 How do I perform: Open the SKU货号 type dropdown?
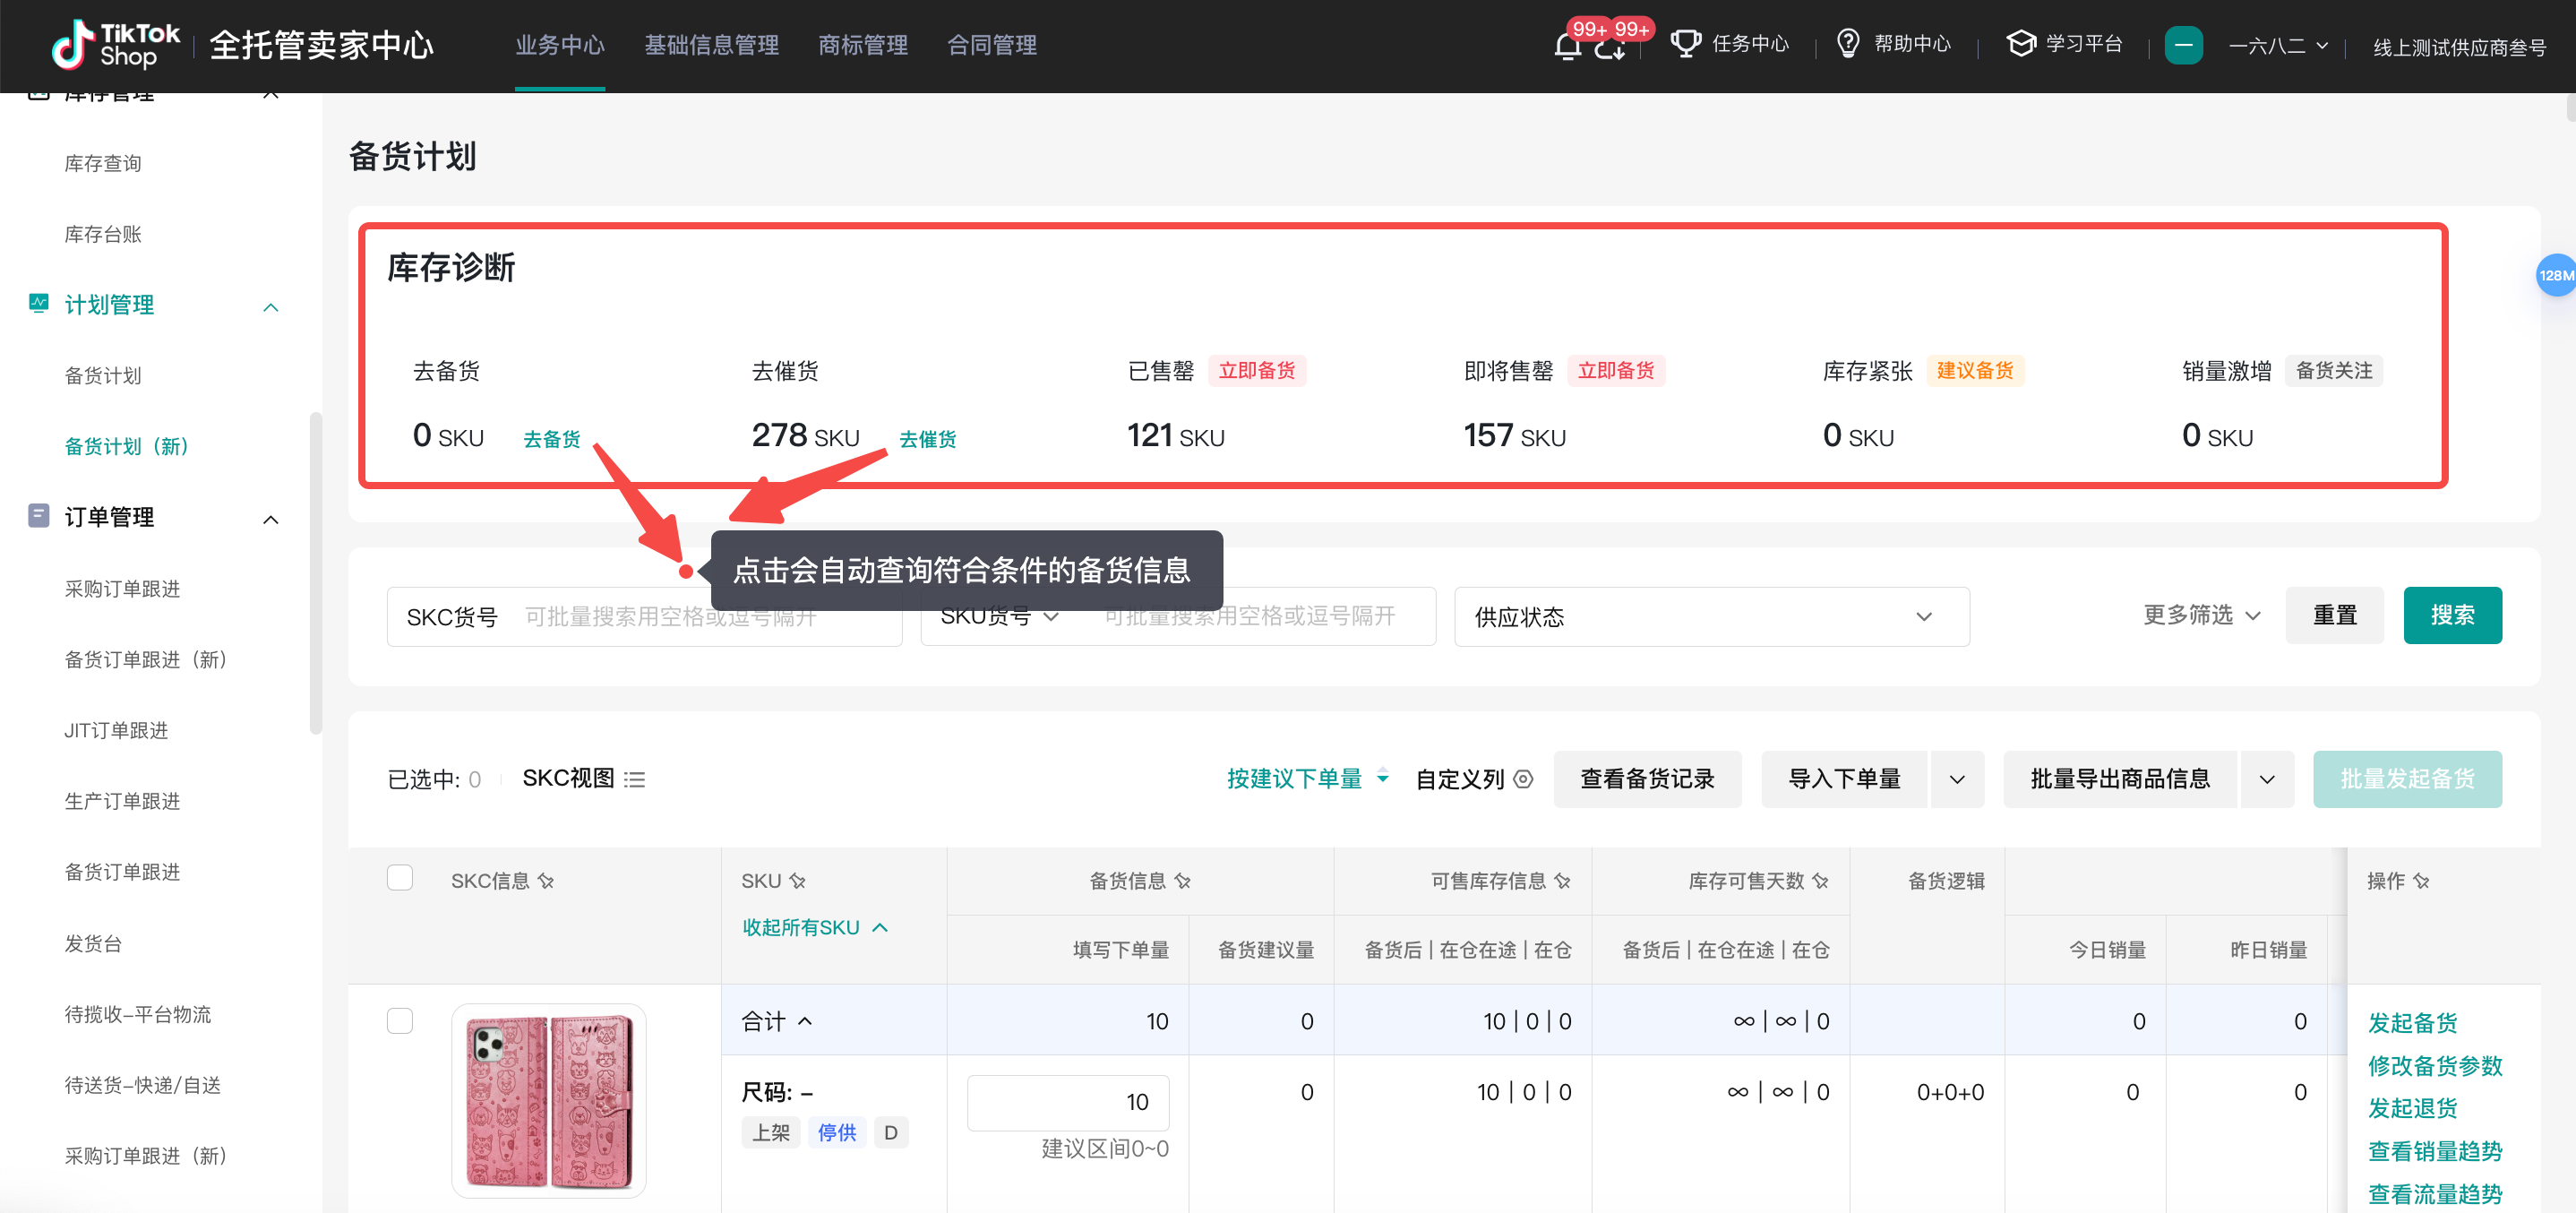click(998, 616)
